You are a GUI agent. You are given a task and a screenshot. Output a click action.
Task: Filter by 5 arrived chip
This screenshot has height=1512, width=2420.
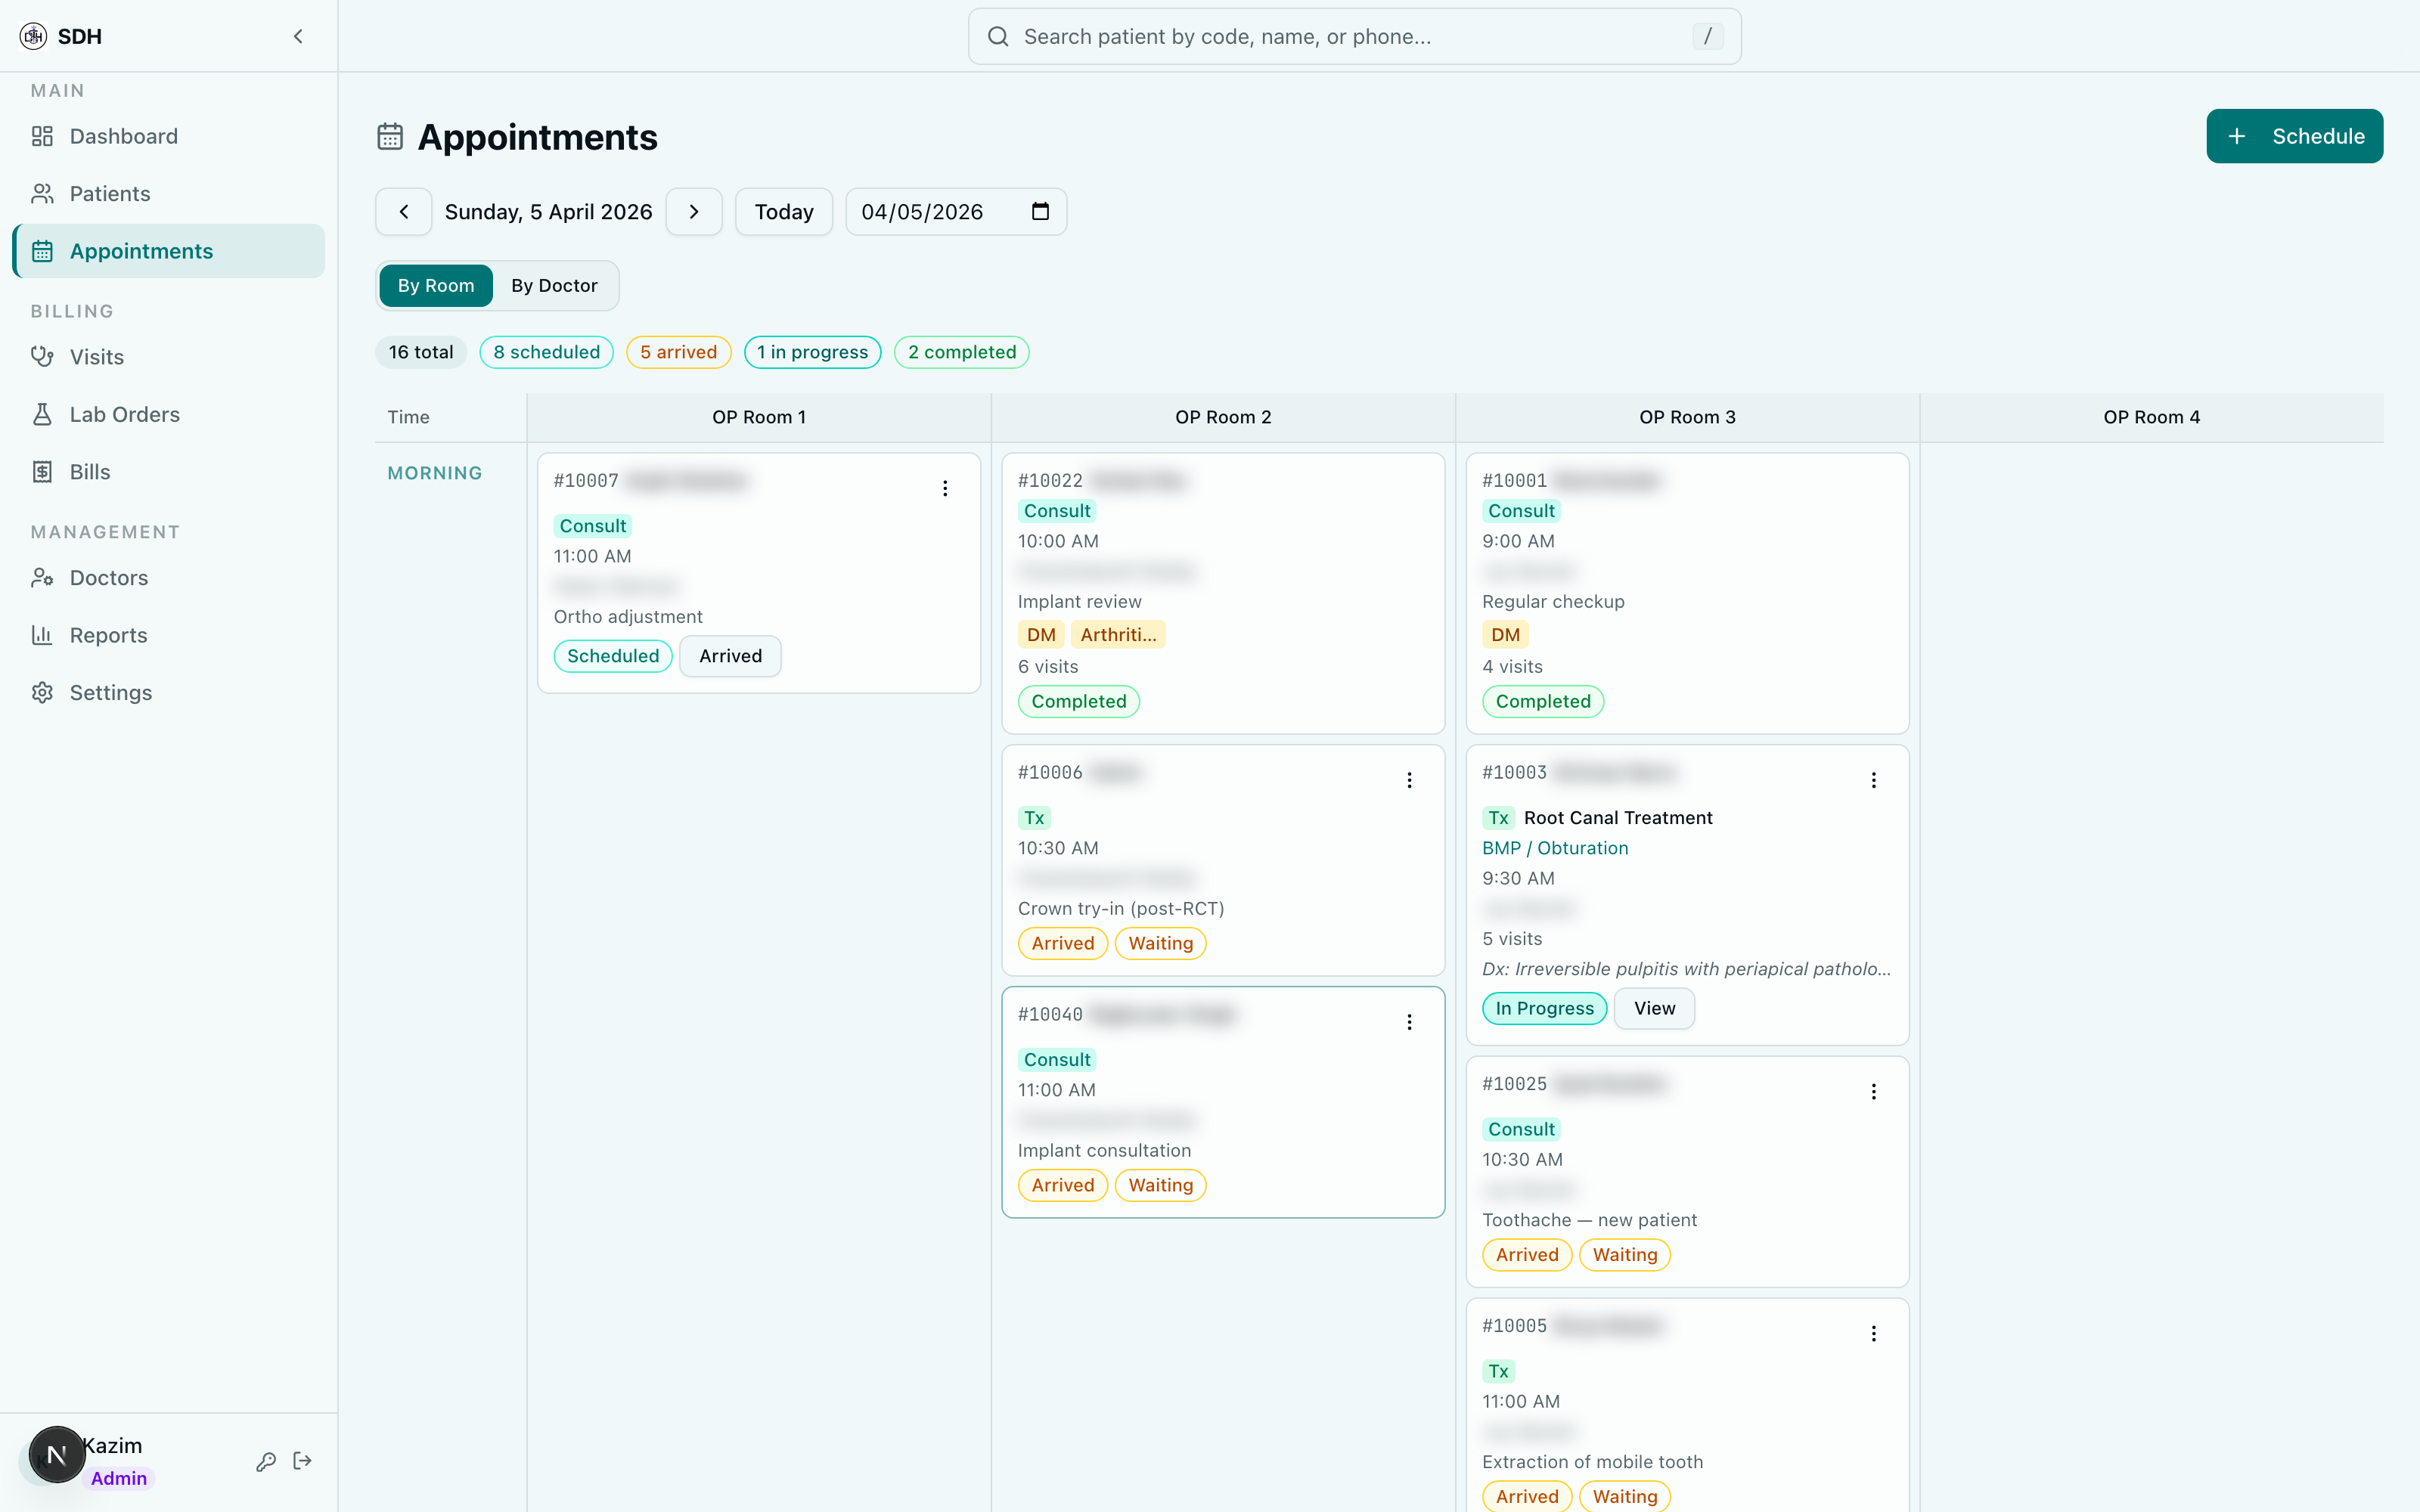tap(679, 352)
